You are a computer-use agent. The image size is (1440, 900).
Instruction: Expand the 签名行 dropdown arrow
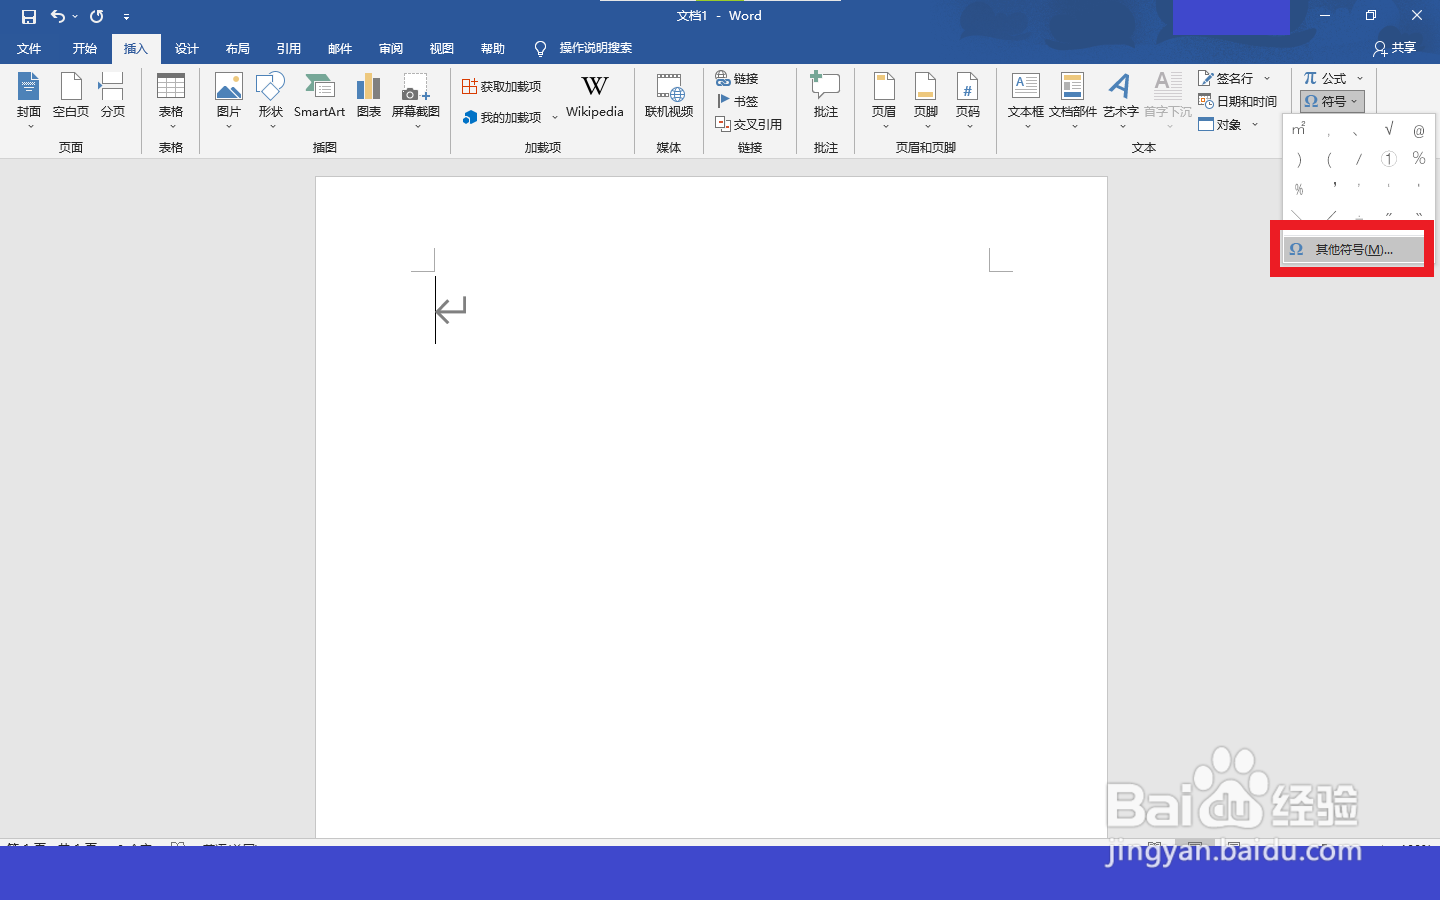(x=1267, y=78)
